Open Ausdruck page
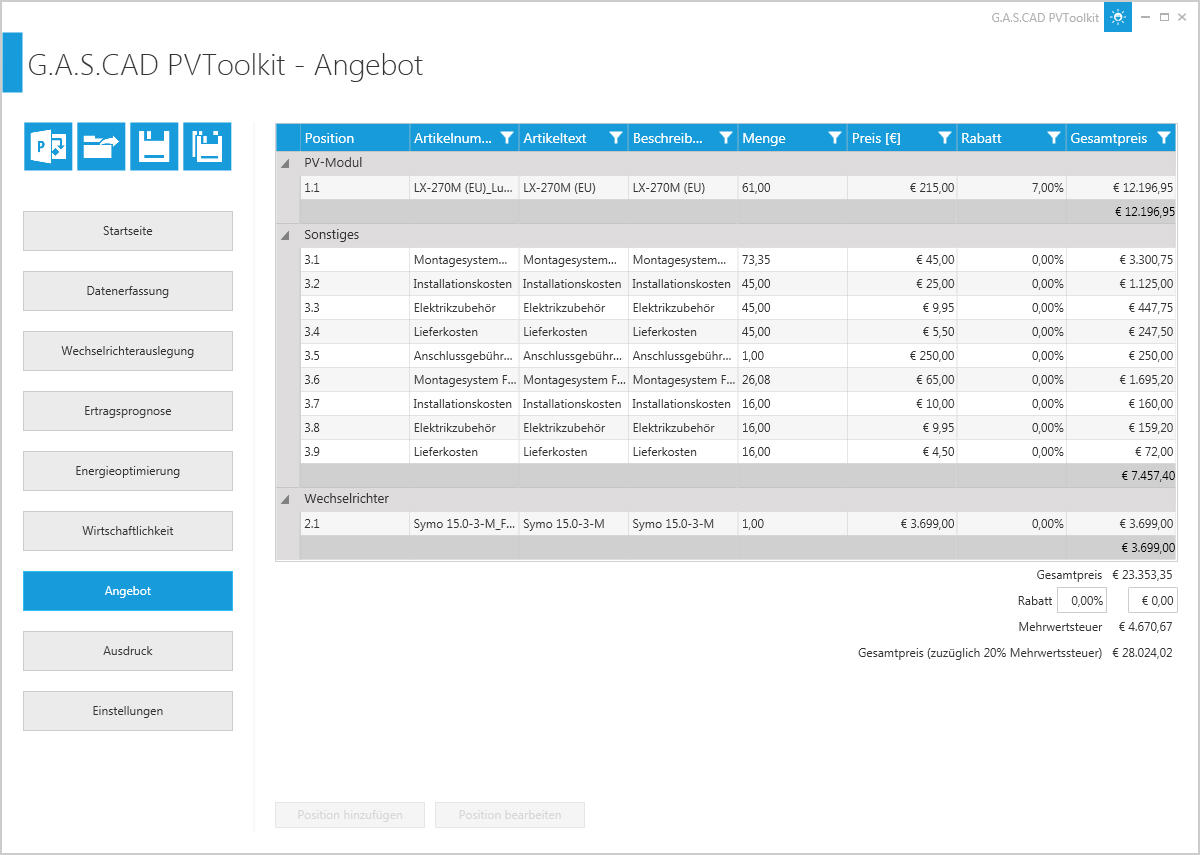The width and height of the screenshot is (1200, 855). 128,651
